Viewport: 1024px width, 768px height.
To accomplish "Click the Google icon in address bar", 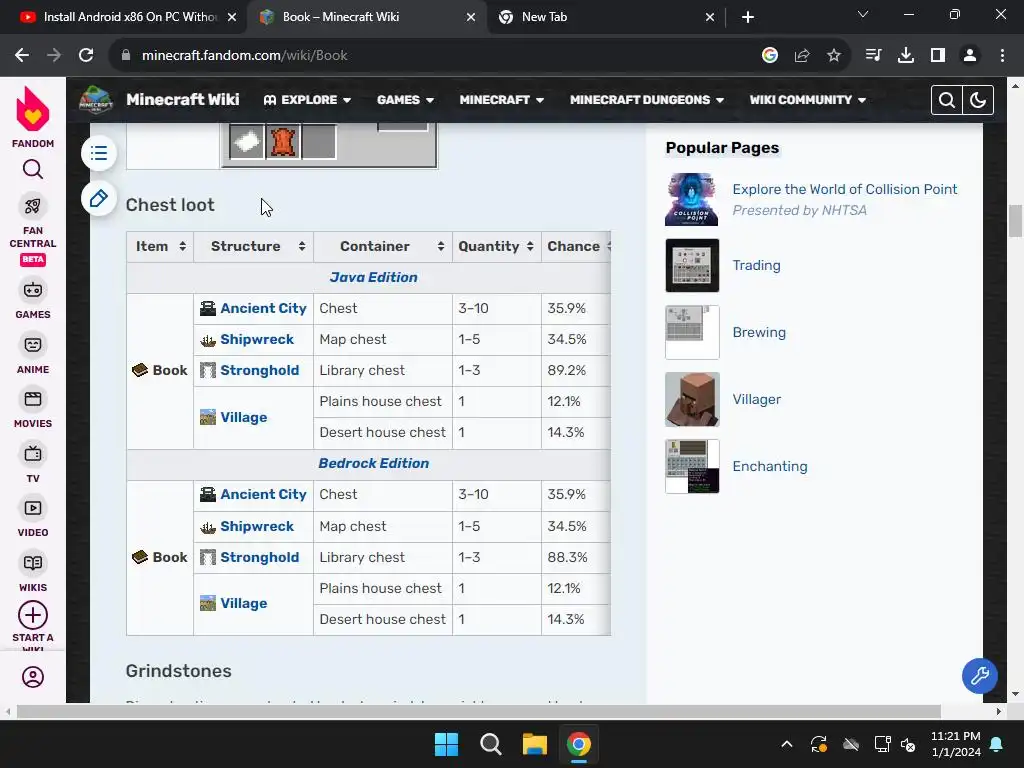I will coord(770,56).
